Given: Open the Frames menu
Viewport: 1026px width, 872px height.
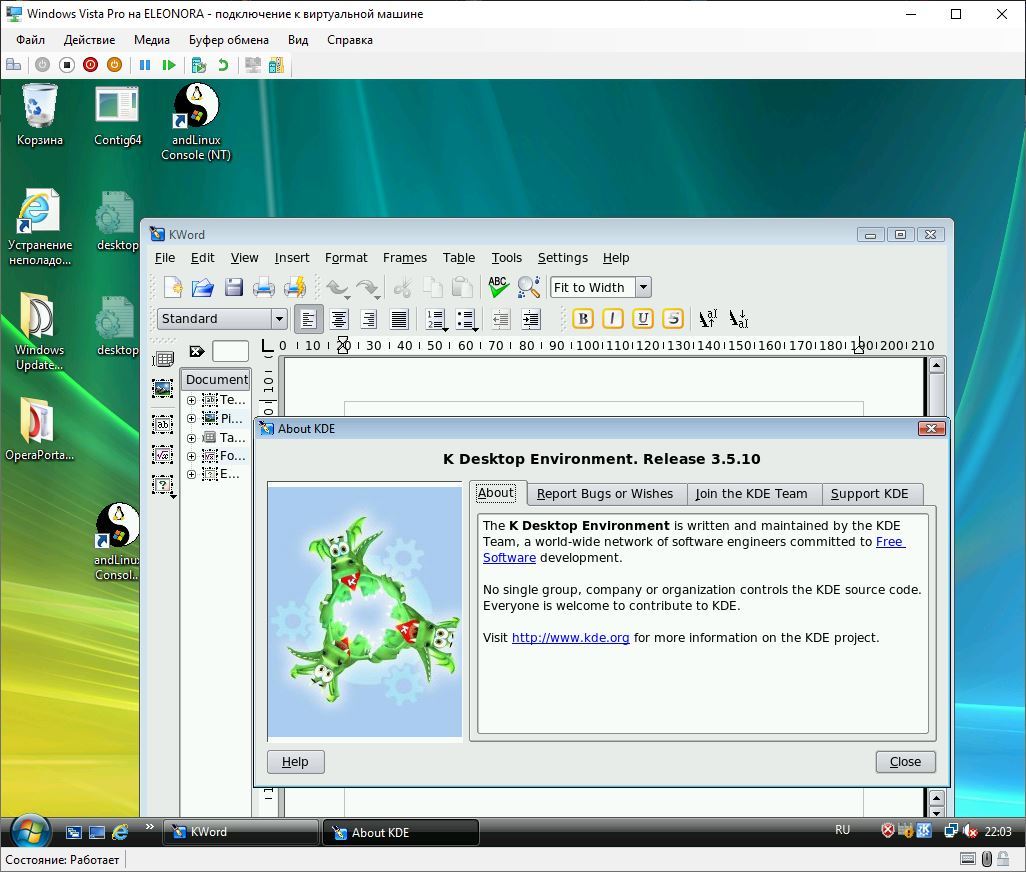Looking at the screenshot, I should (404, 258).
